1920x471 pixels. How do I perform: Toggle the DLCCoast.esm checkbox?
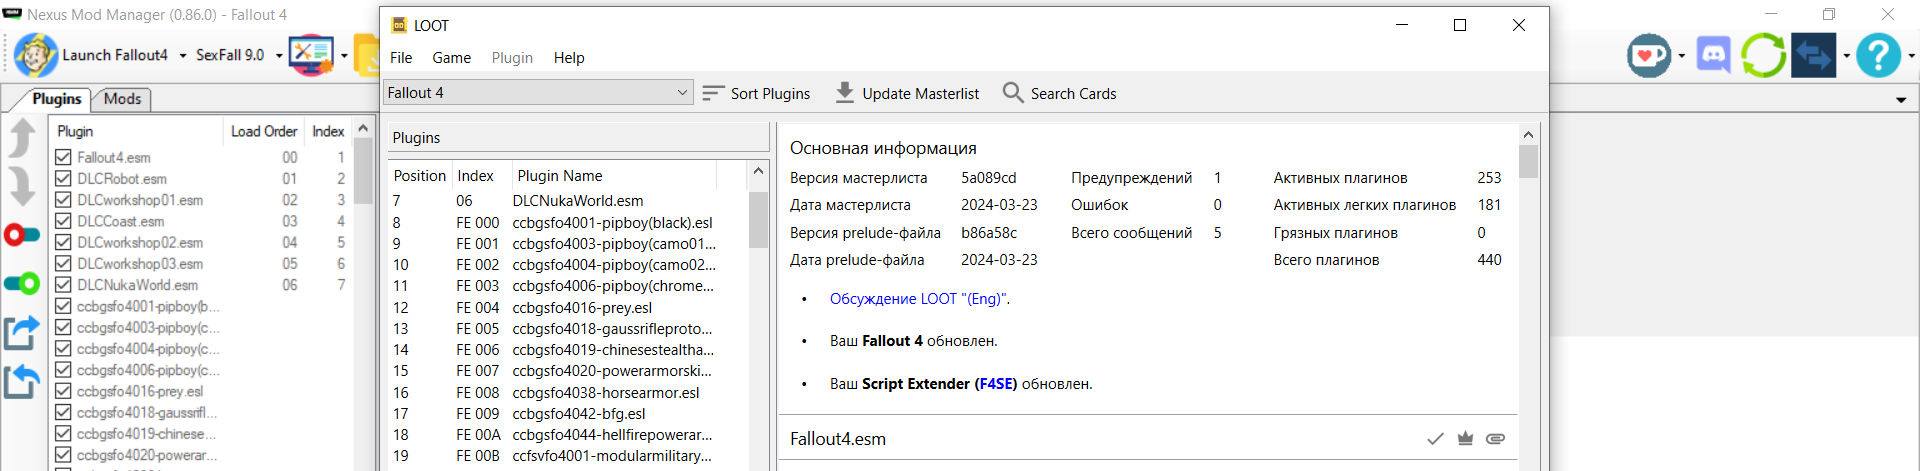[x=64, y=221]
